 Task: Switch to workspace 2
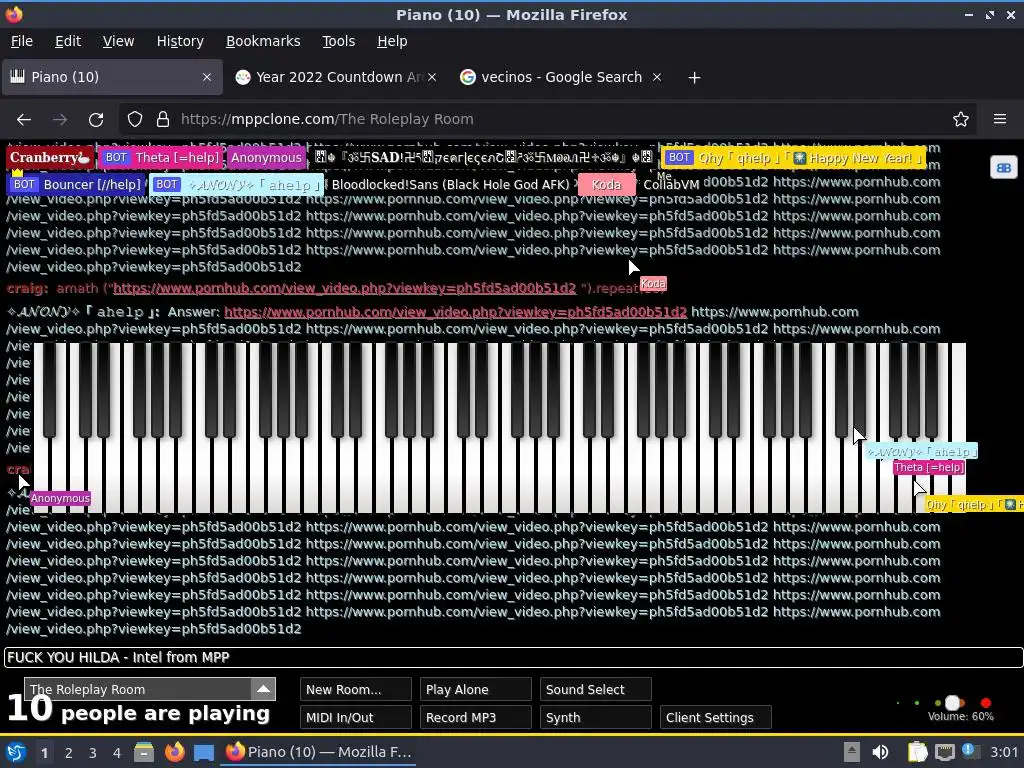coord(69,753)
